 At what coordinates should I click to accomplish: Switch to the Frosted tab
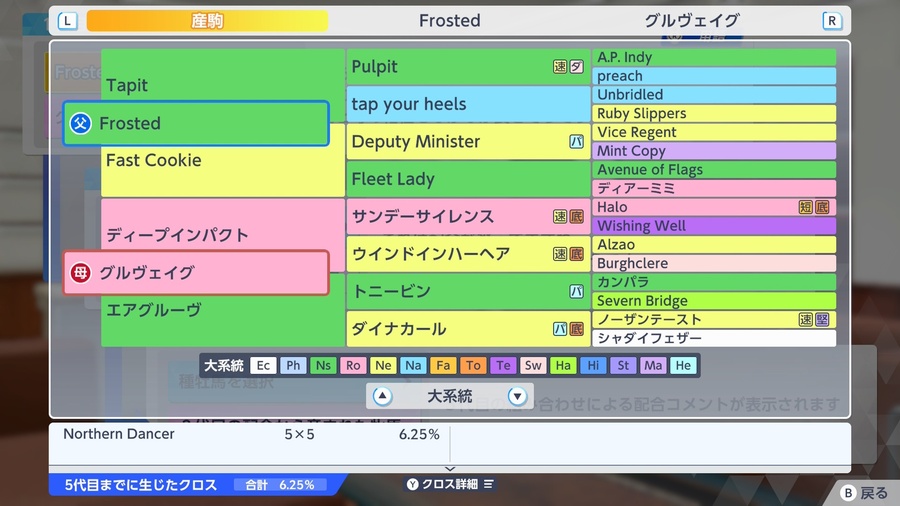tap(449, 21)
